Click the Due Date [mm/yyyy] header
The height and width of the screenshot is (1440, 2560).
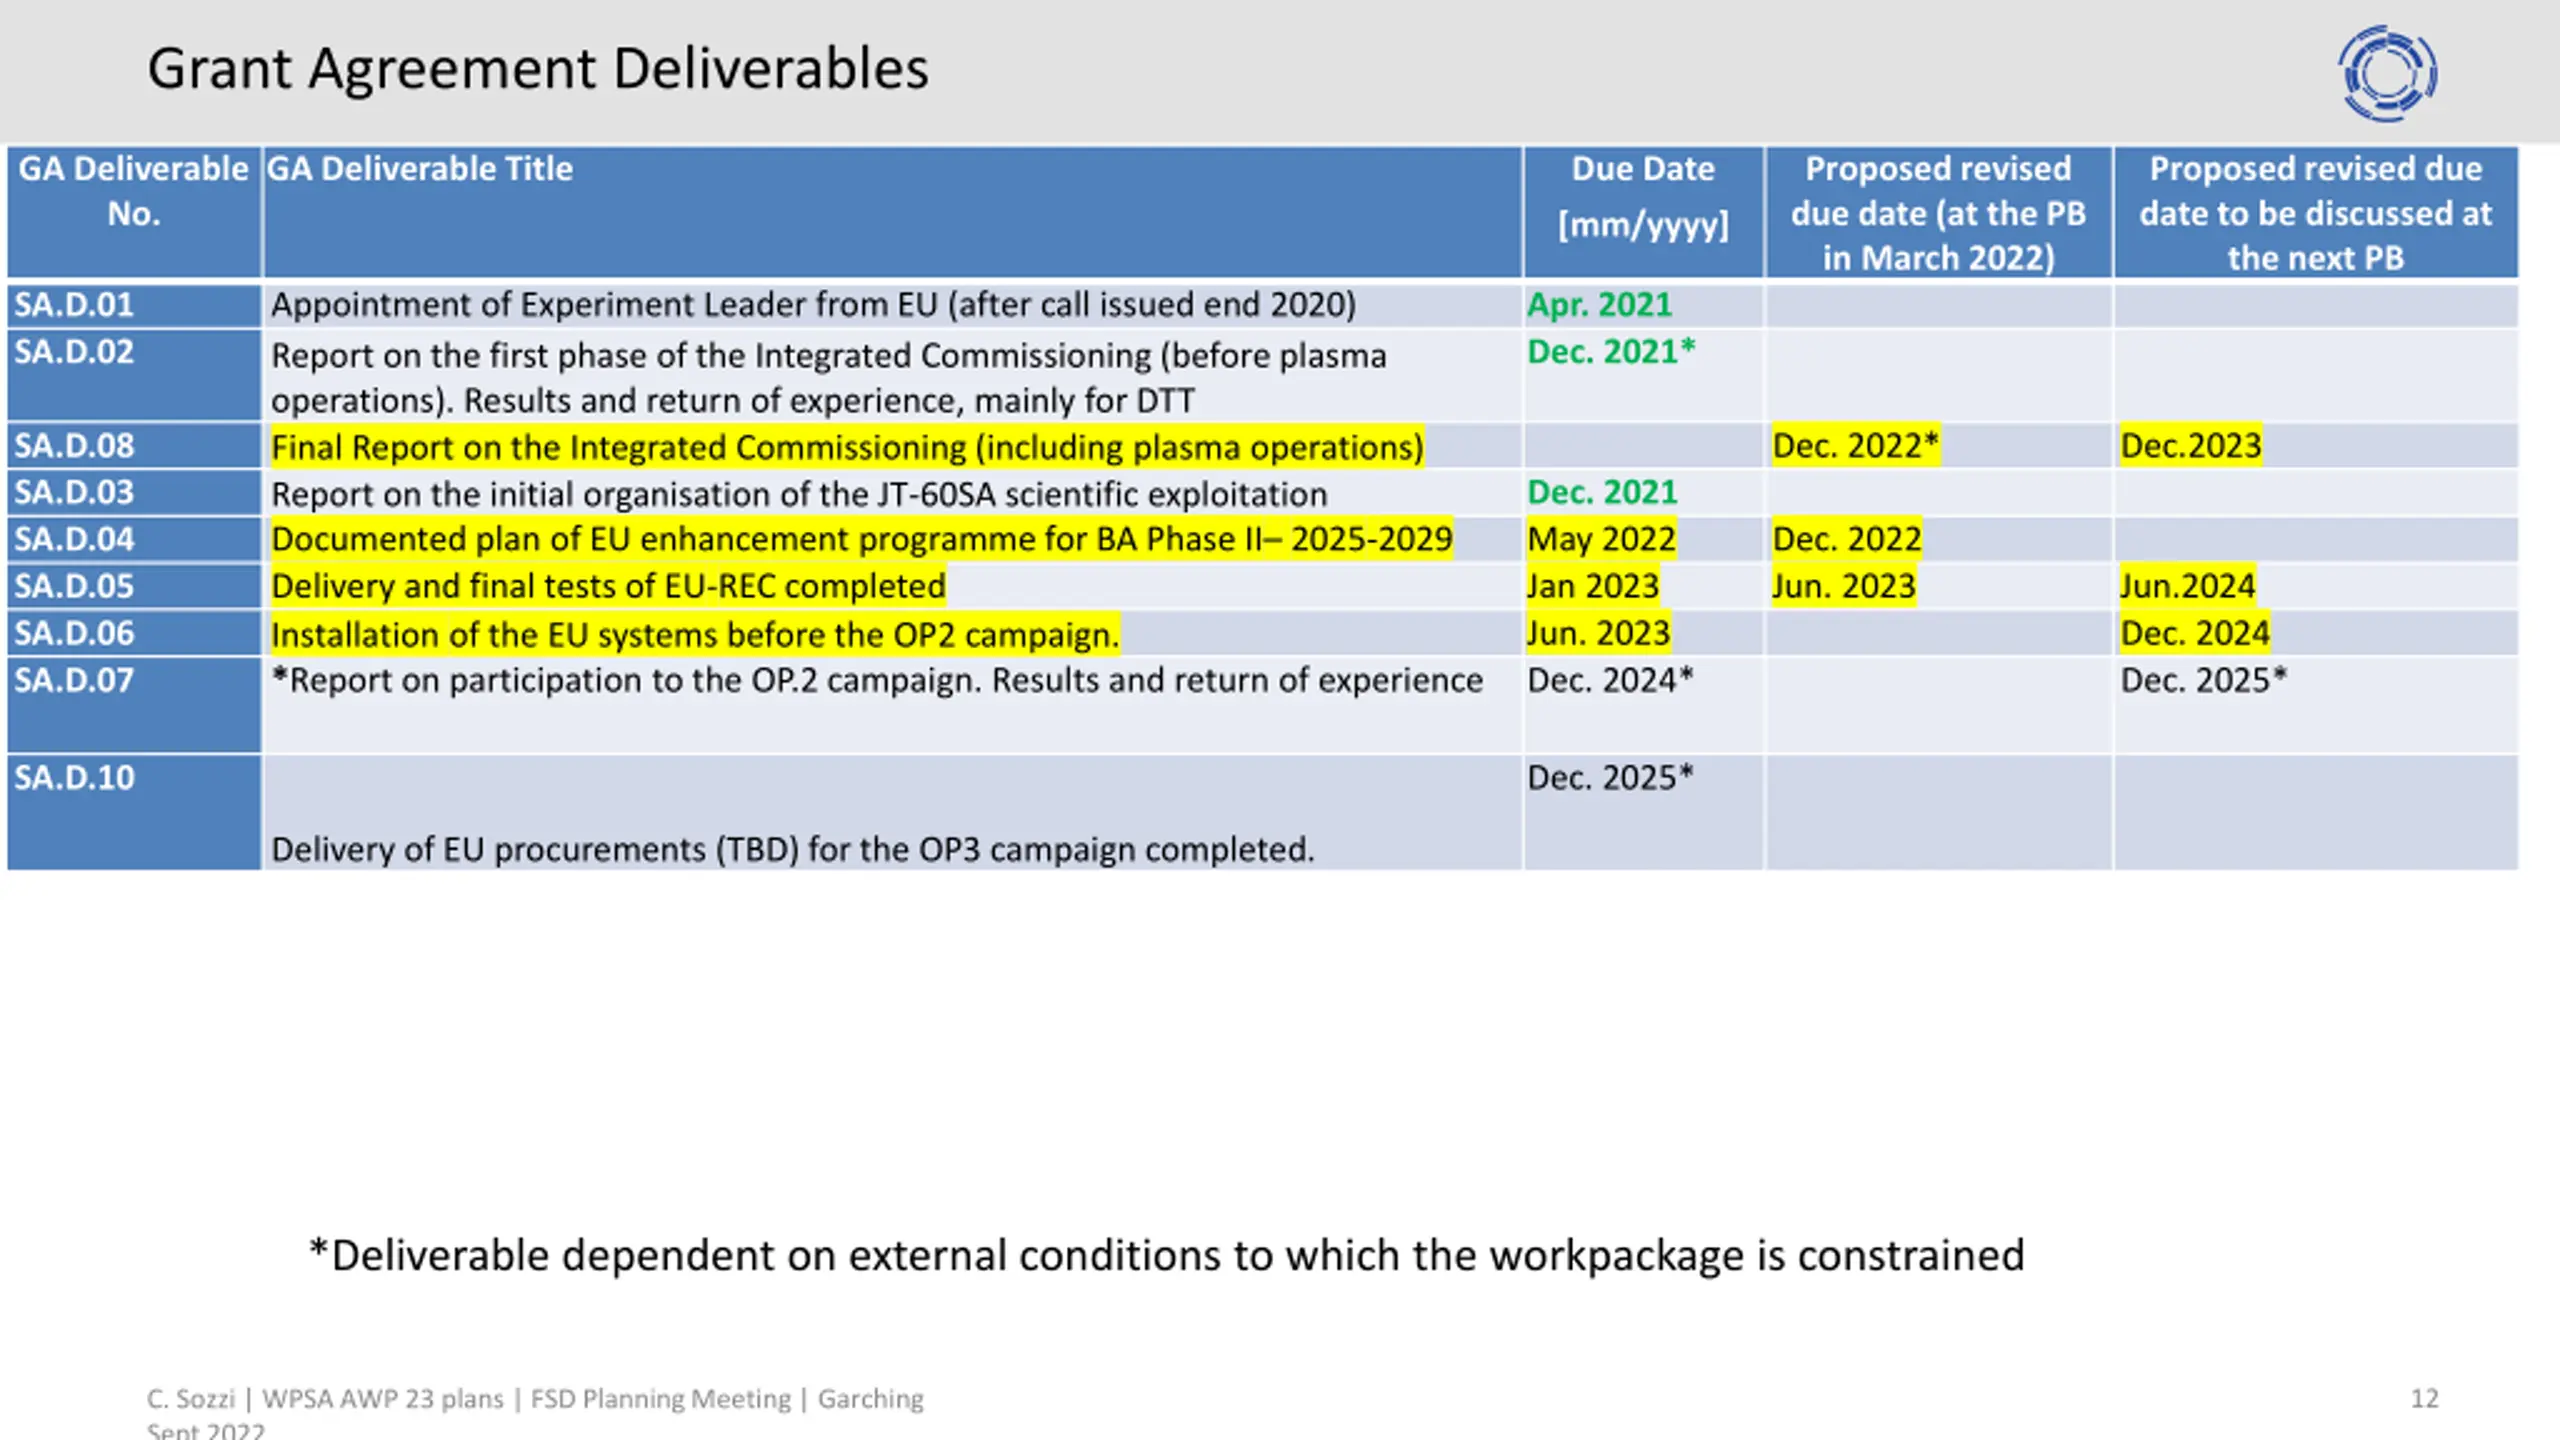(1643, 212)
